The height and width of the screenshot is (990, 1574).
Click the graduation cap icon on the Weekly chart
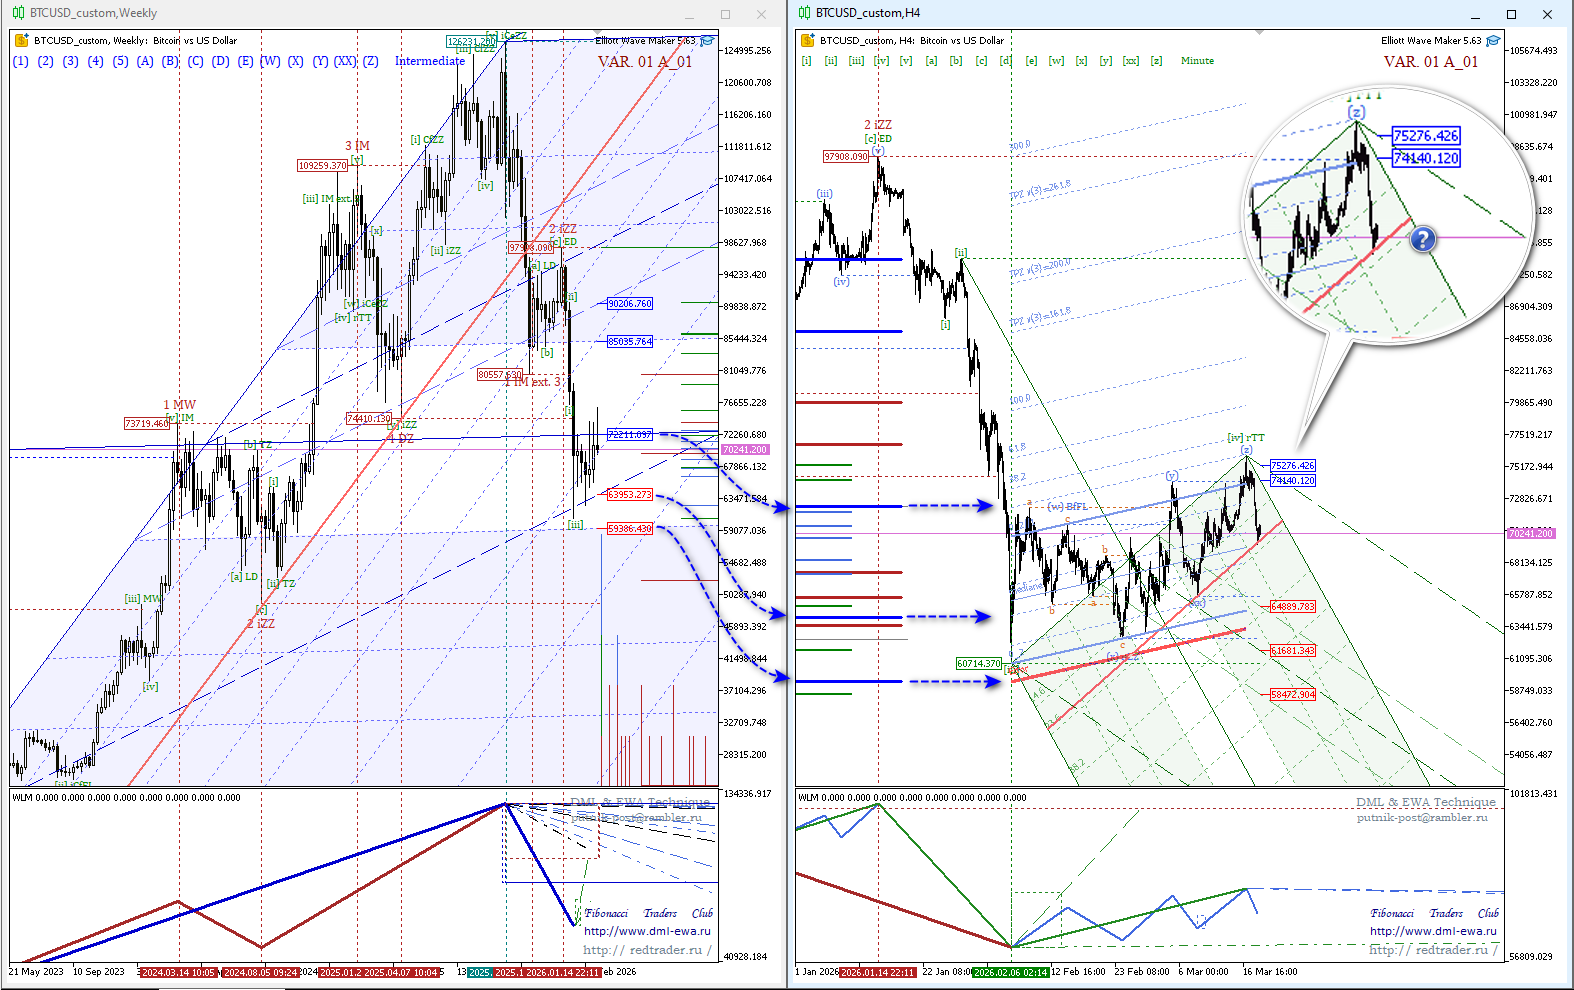tap(707, 41)
